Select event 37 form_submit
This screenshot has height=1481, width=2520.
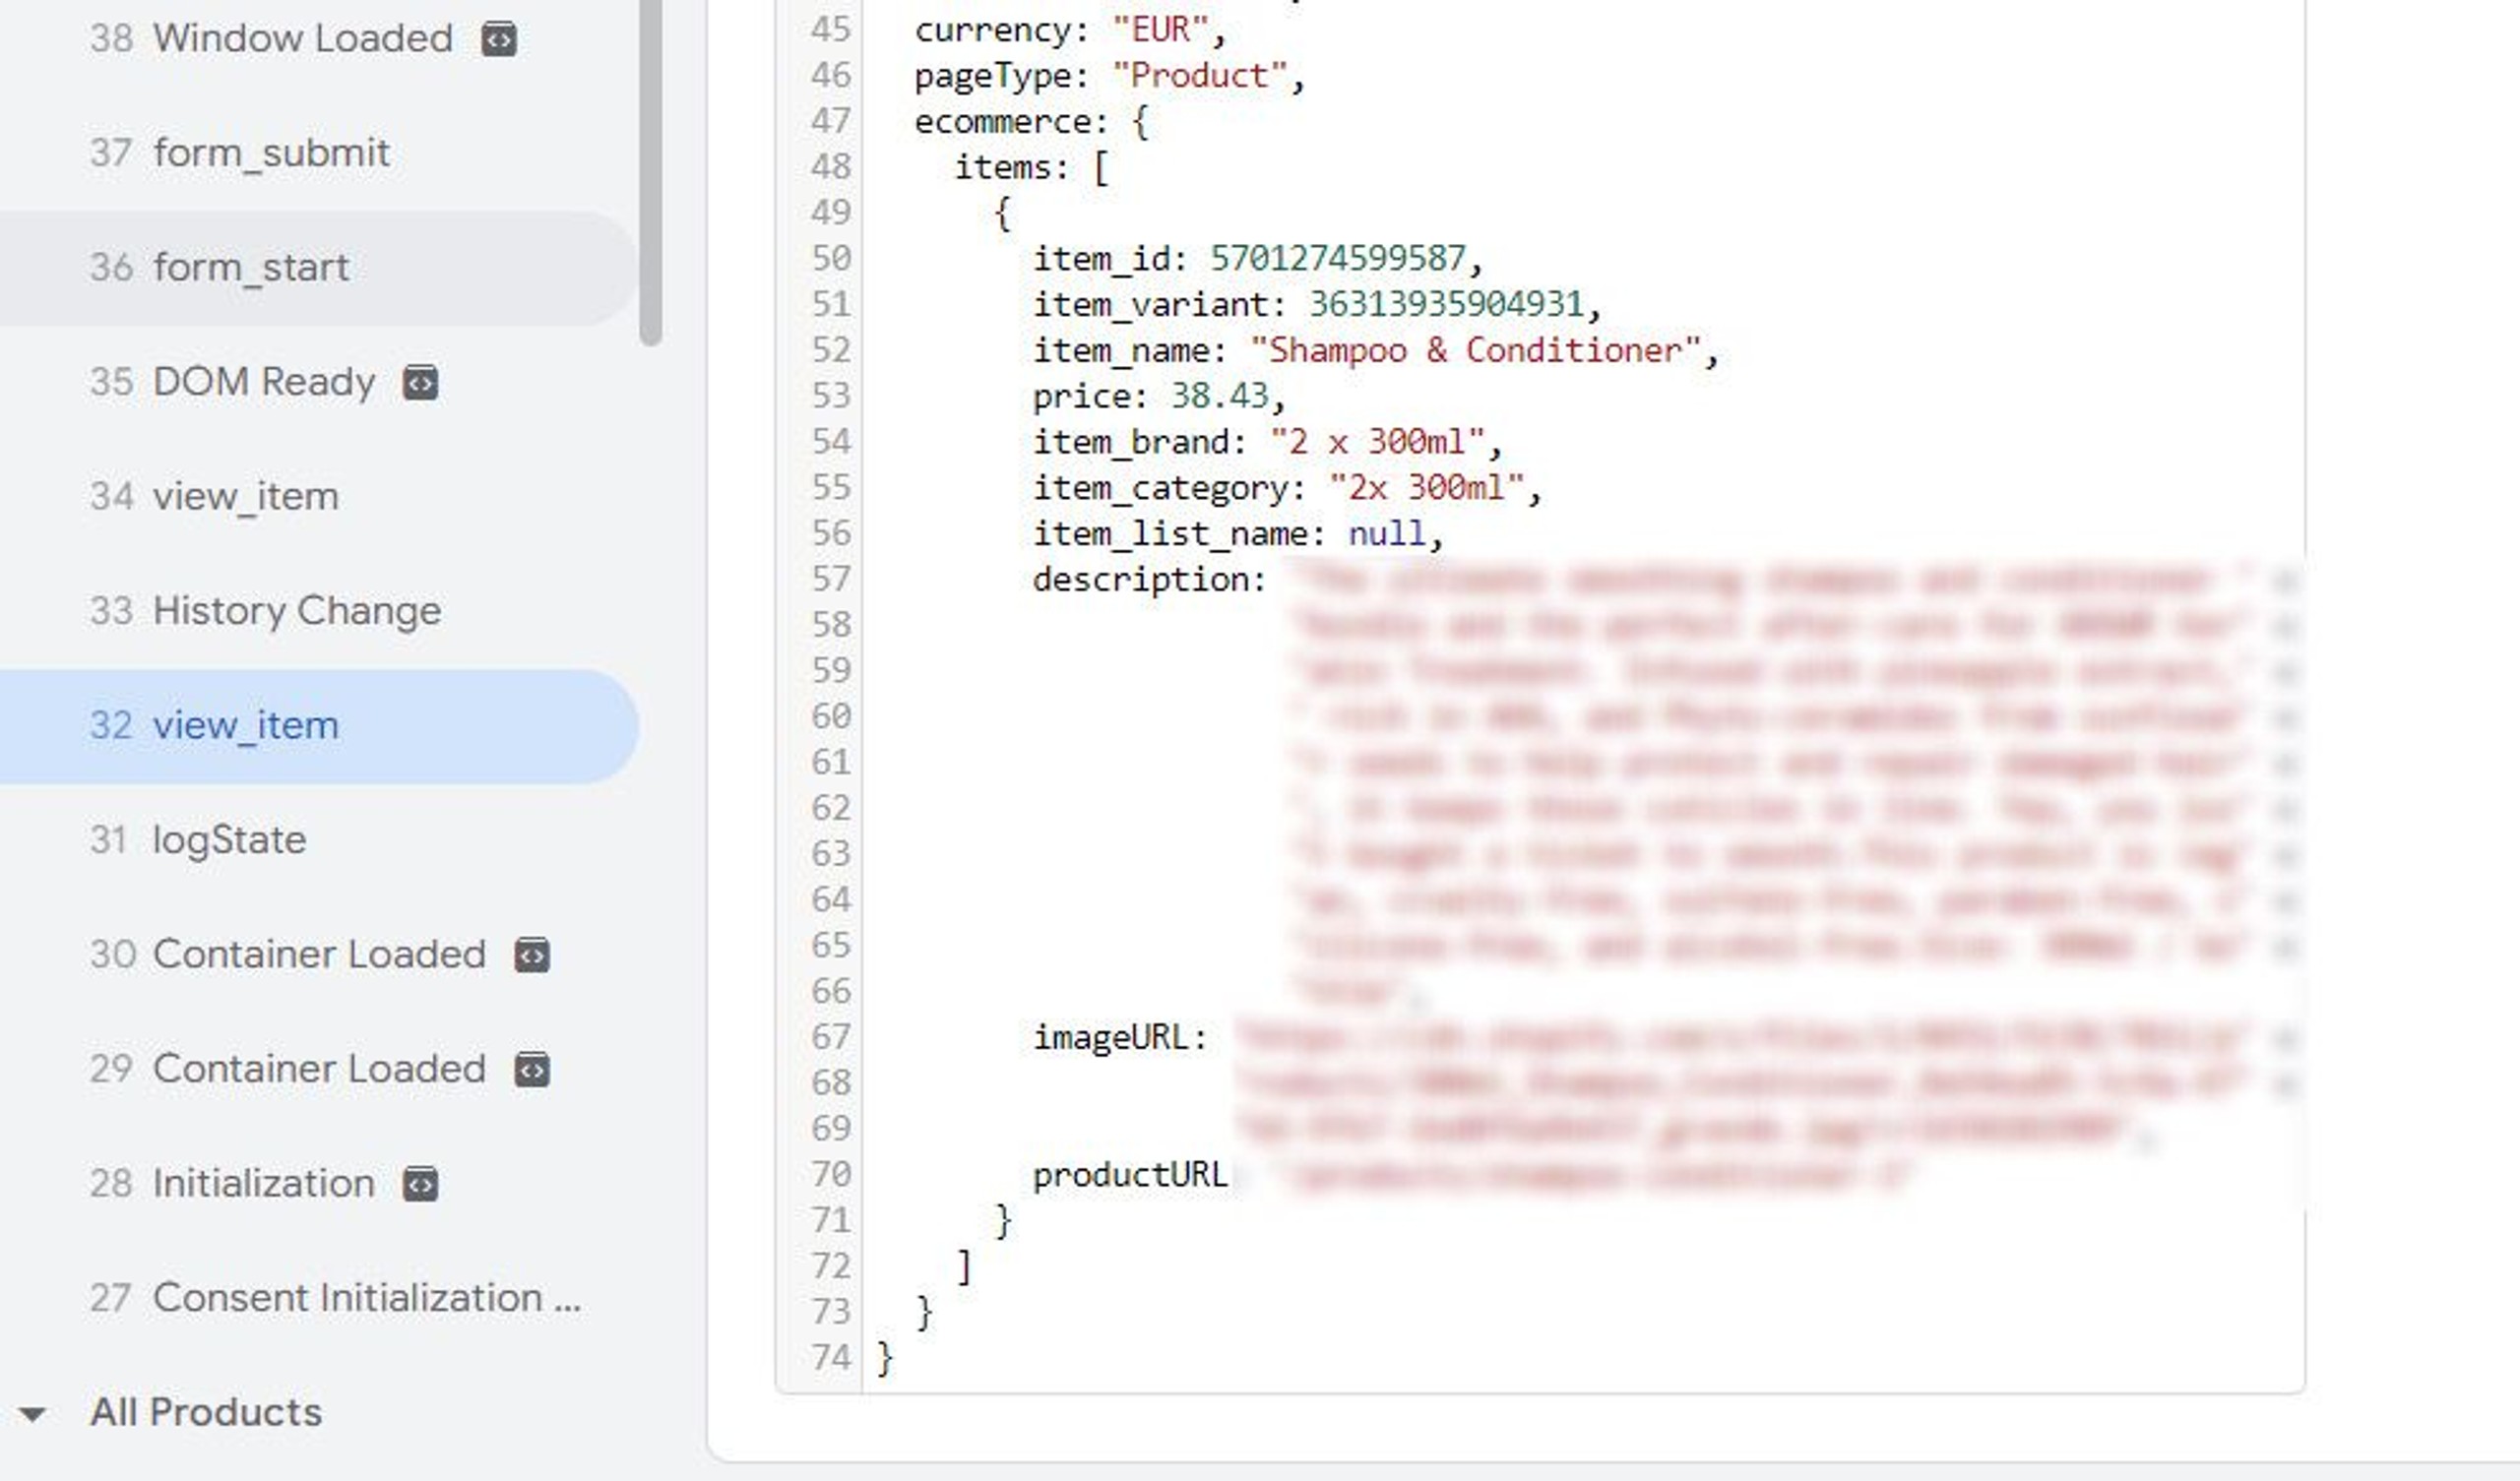pyautogui.click(x=270, y=153)
